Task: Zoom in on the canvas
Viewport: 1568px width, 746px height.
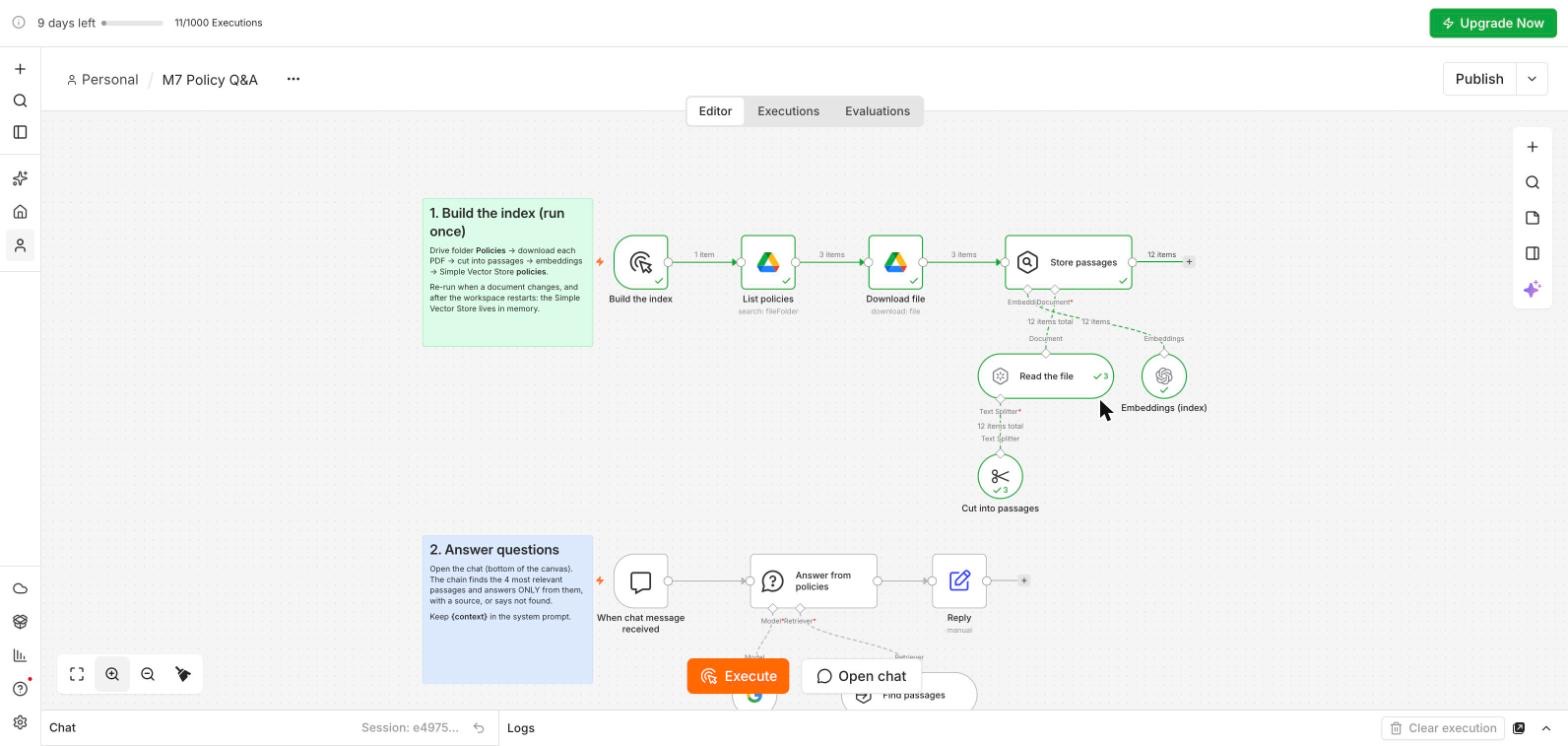Action: click(x=112, y=674)
